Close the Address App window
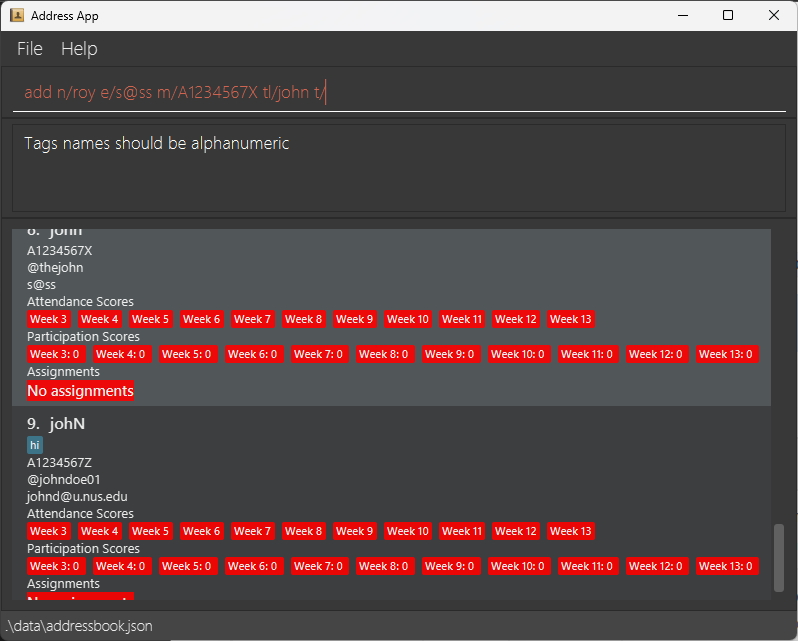This screenshot has width=798, height=641. [774, 15]
